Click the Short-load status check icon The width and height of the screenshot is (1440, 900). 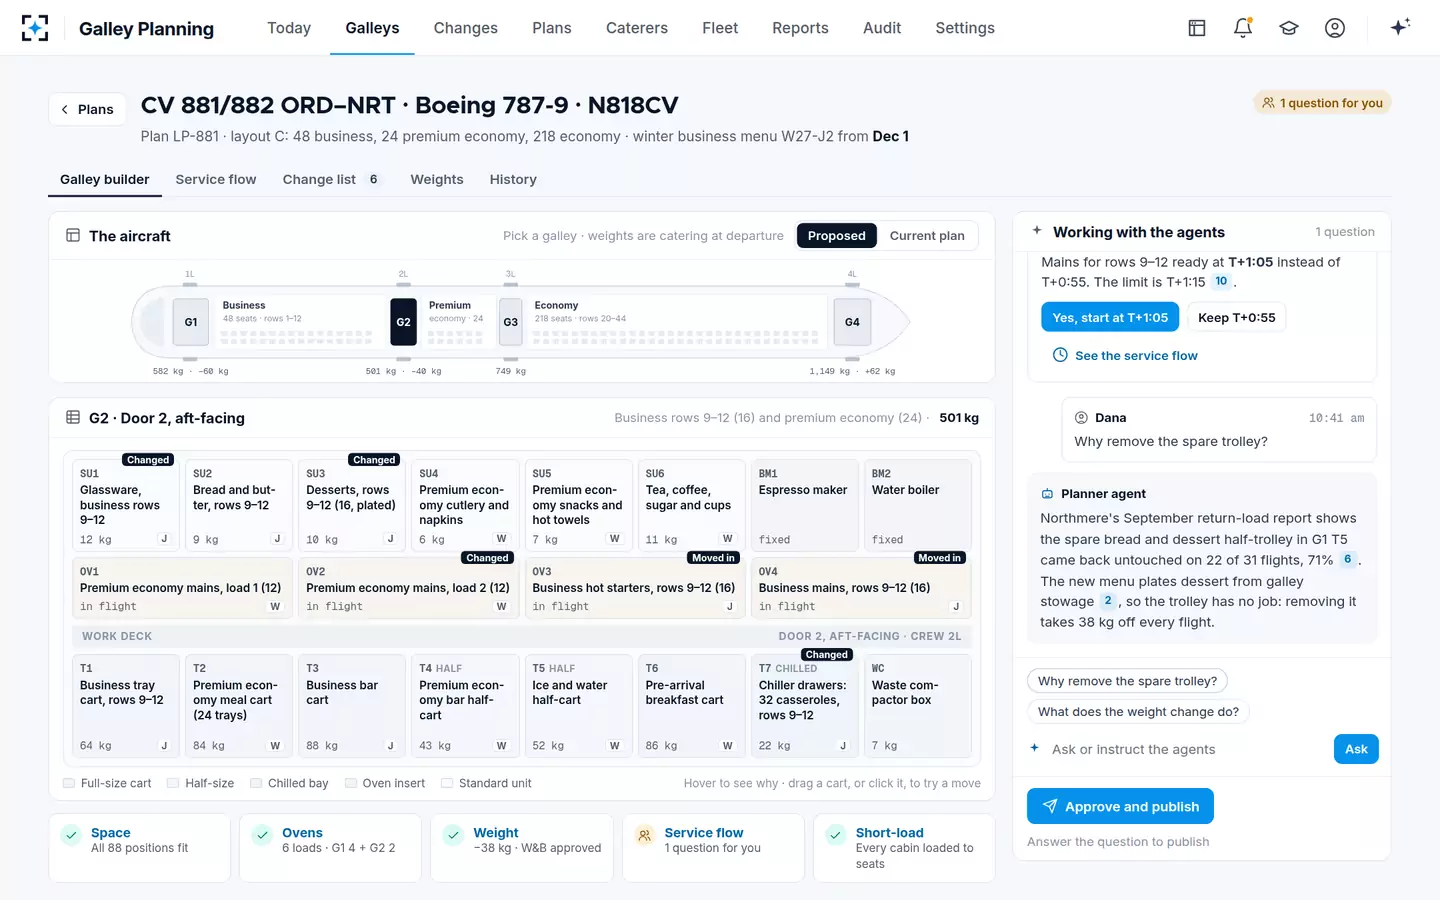[x=835, y=835]
